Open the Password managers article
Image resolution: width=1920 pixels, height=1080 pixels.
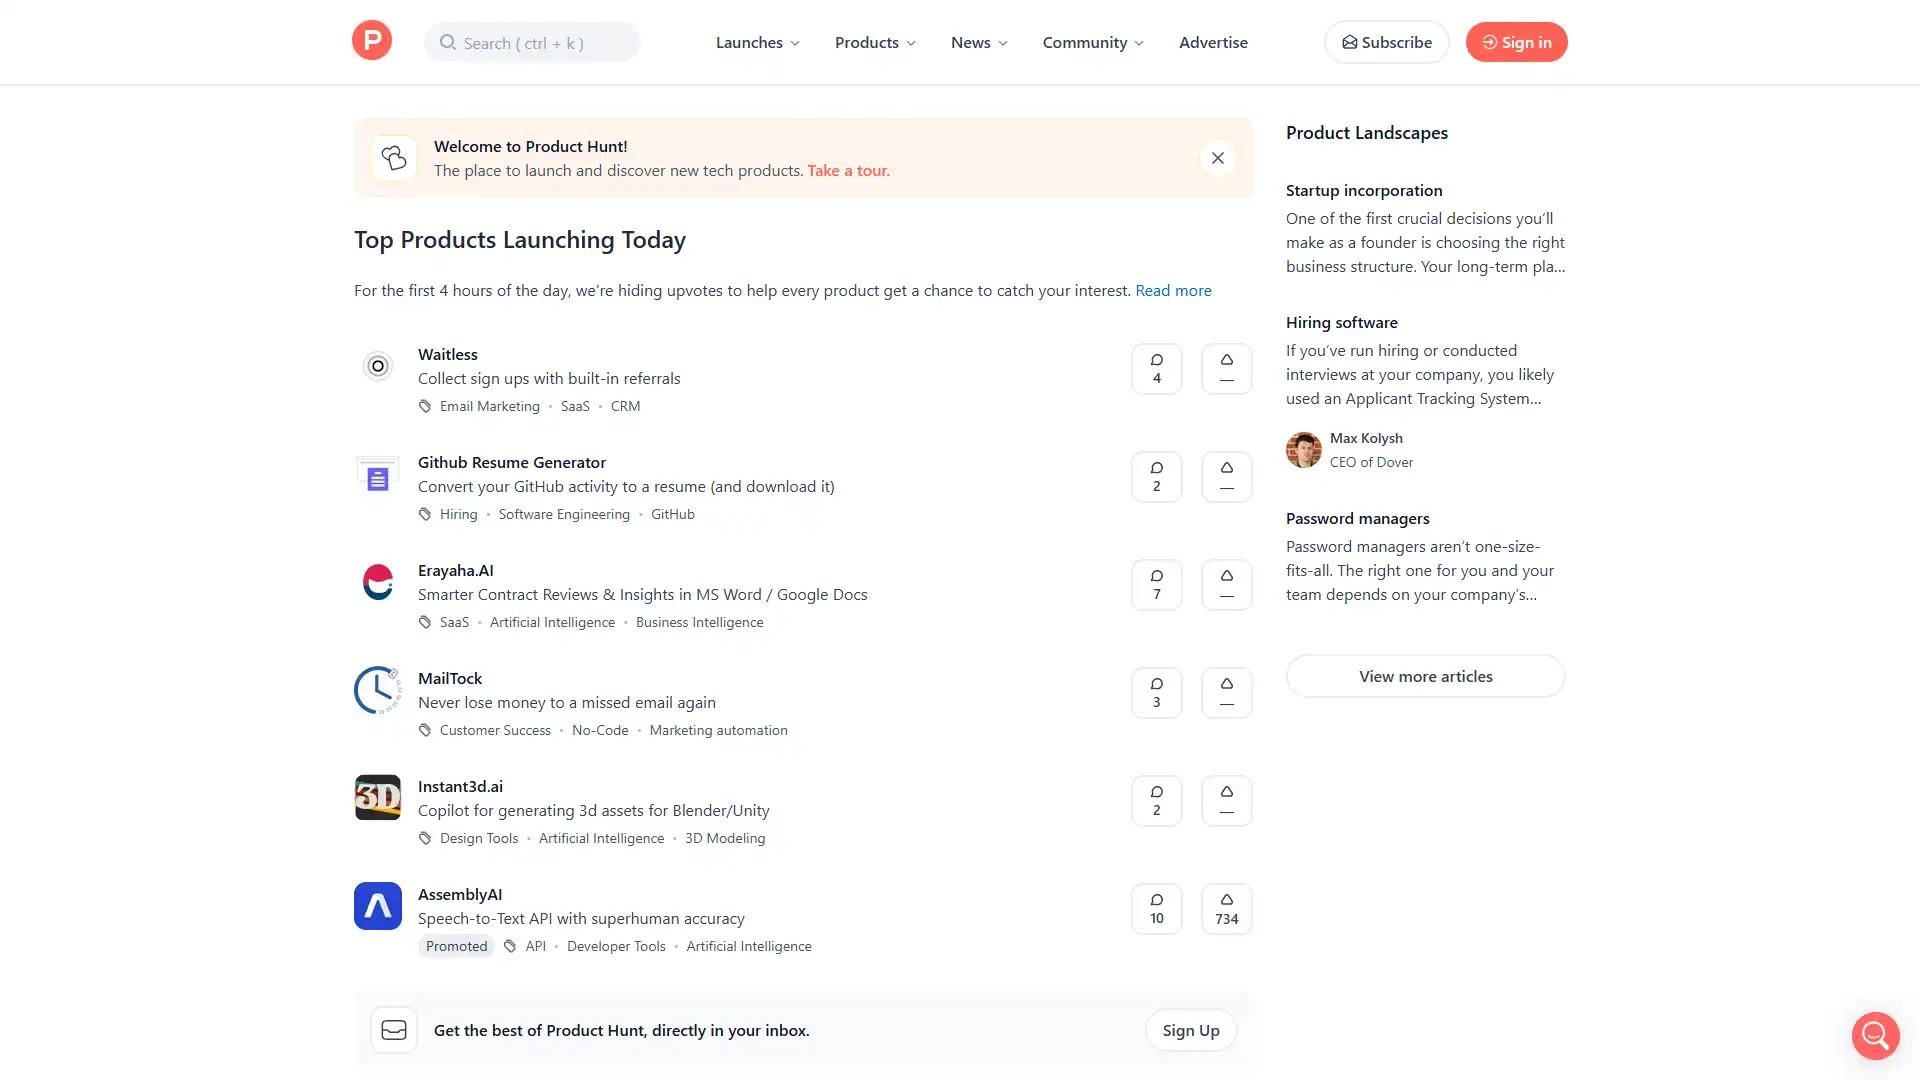pyautogui.click(x=1357, y=518)
